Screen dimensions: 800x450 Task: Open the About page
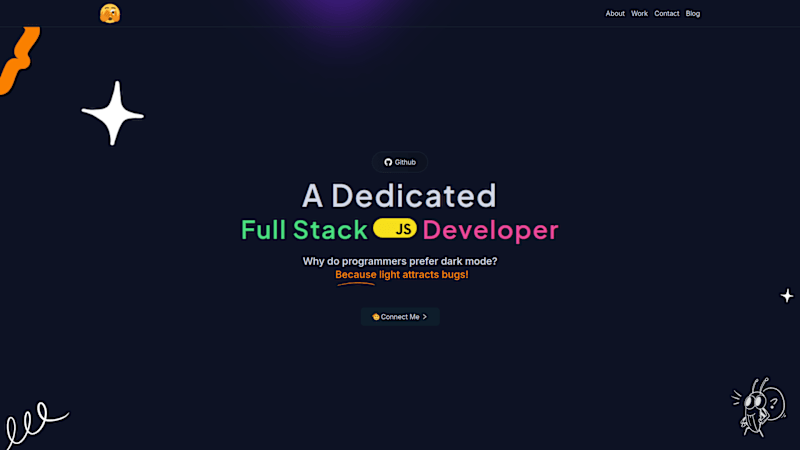pyautogui.click(x=615, y=14)
